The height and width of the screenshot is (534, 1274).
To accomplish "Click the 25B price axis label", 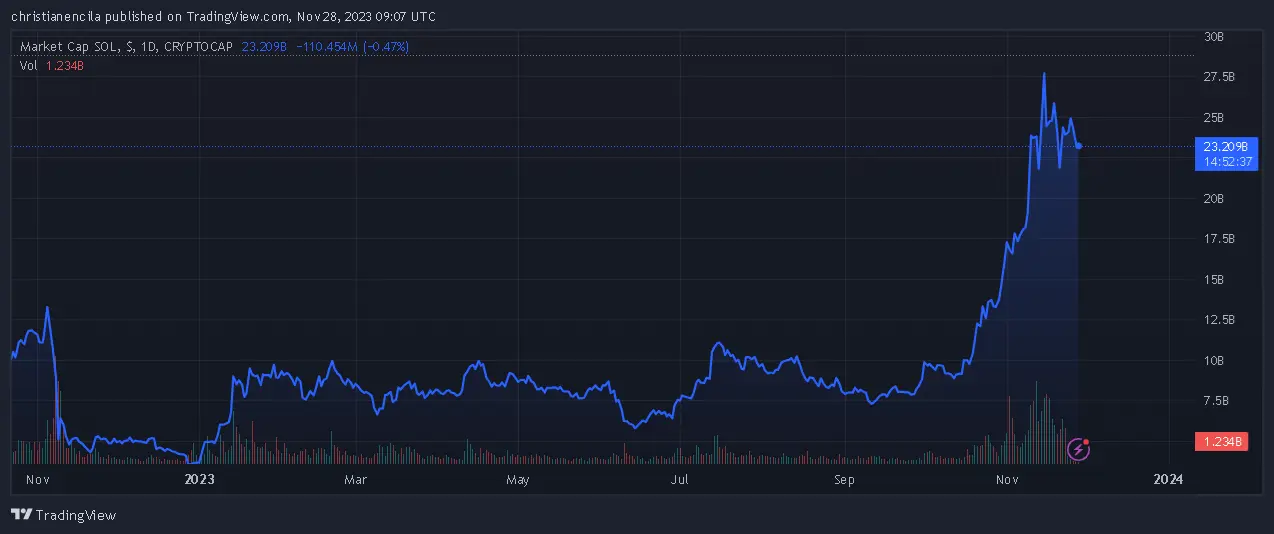I will pos(1214,117).
